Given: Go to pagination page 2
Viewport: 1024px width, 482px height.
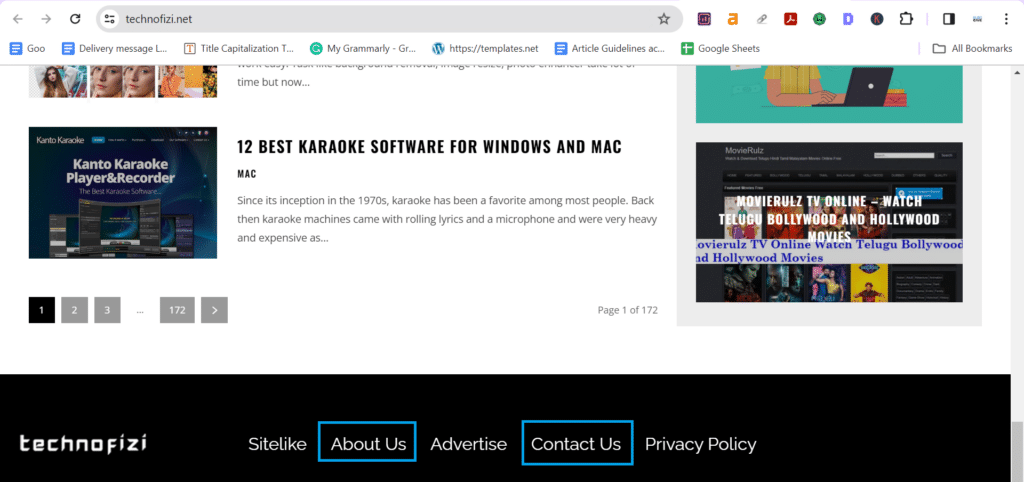Looking at the screenshot, I should [x=74, y=310].
